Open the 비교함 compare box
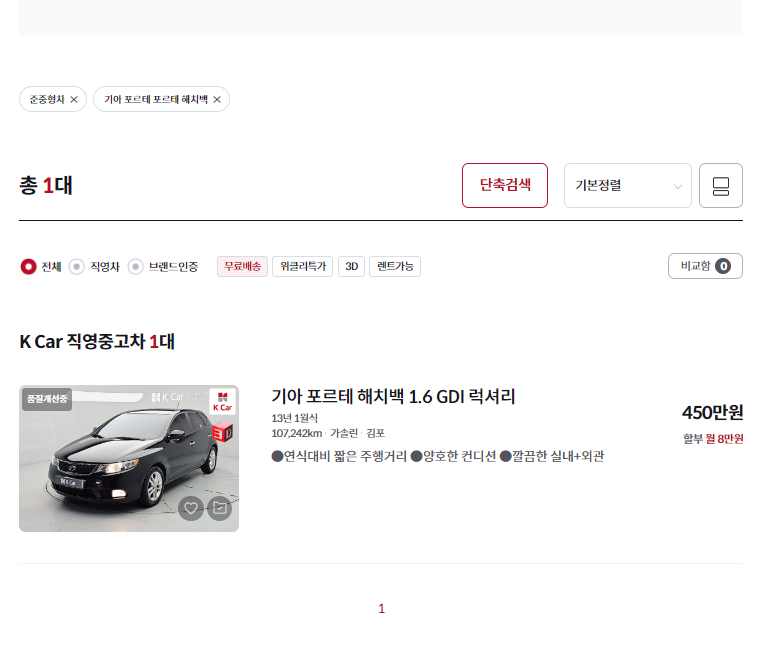 coord(705,266)
